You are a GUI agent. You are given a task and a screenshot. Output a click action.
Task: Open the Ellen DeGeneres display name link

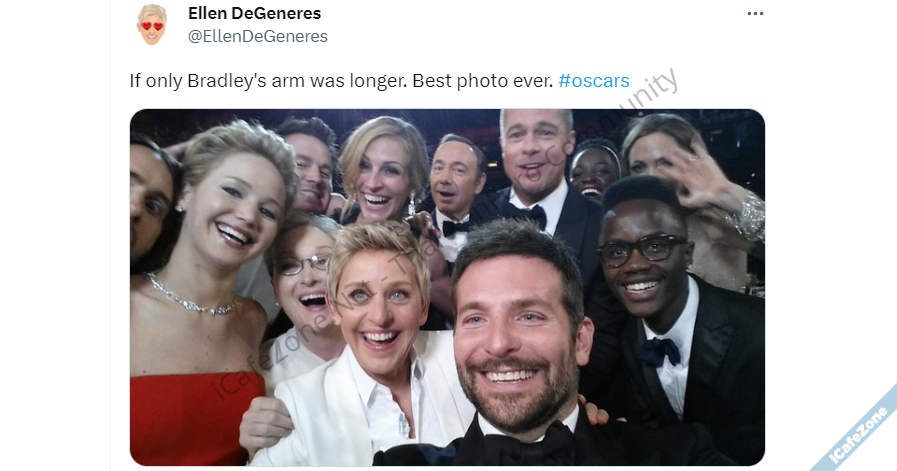pos(254,13)
